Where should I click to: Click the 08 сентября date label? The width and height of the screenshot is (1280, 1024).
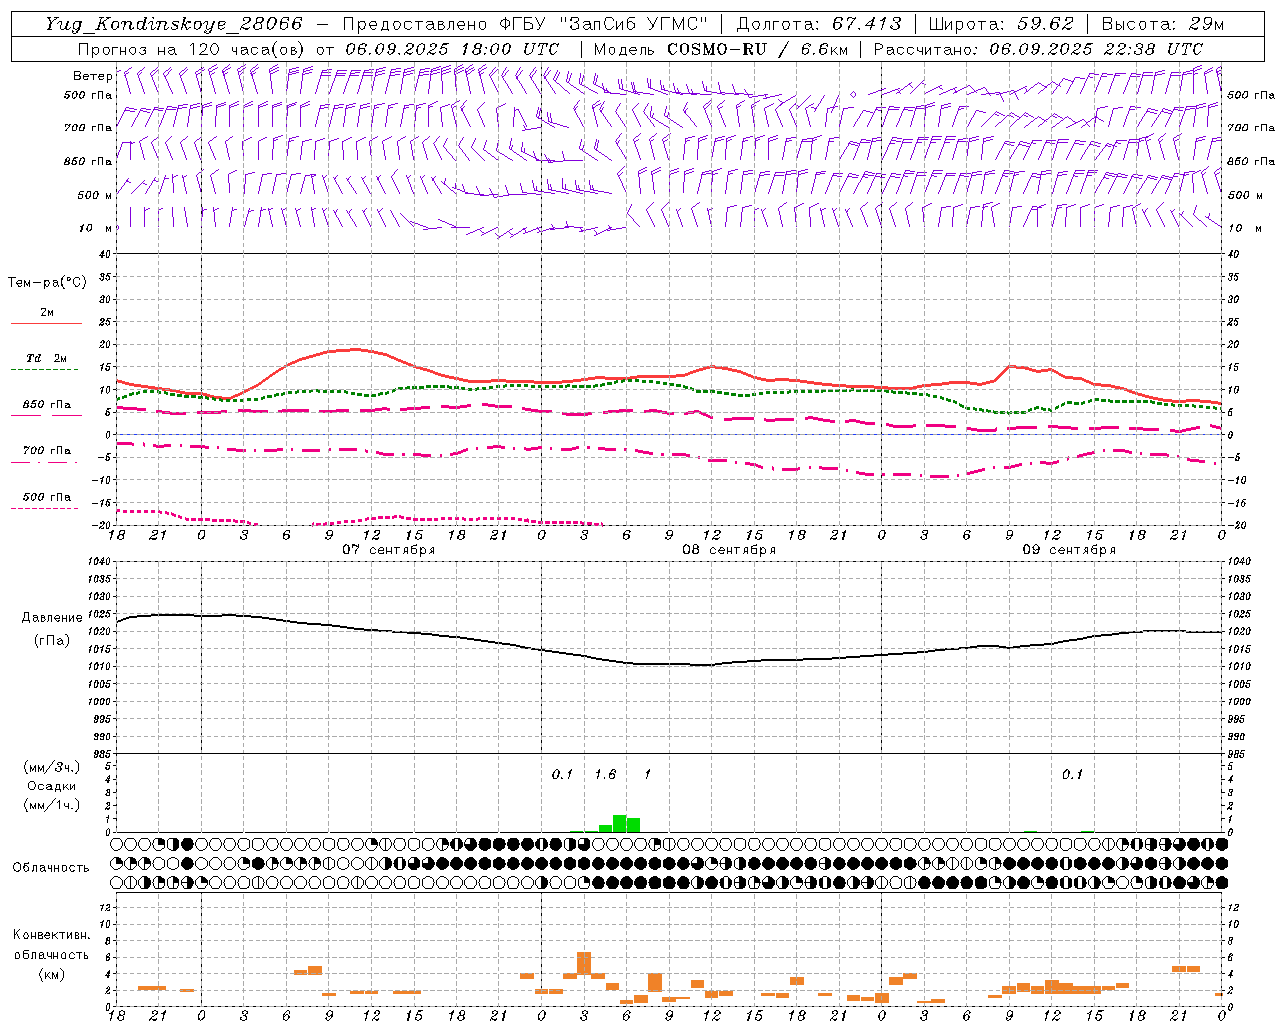(x=729, y=550)
